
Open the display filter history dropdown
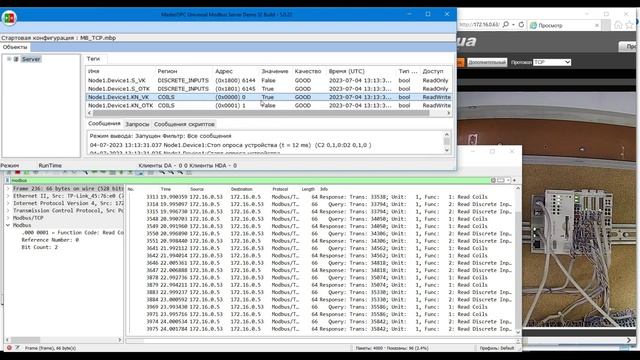coord(508,180)
